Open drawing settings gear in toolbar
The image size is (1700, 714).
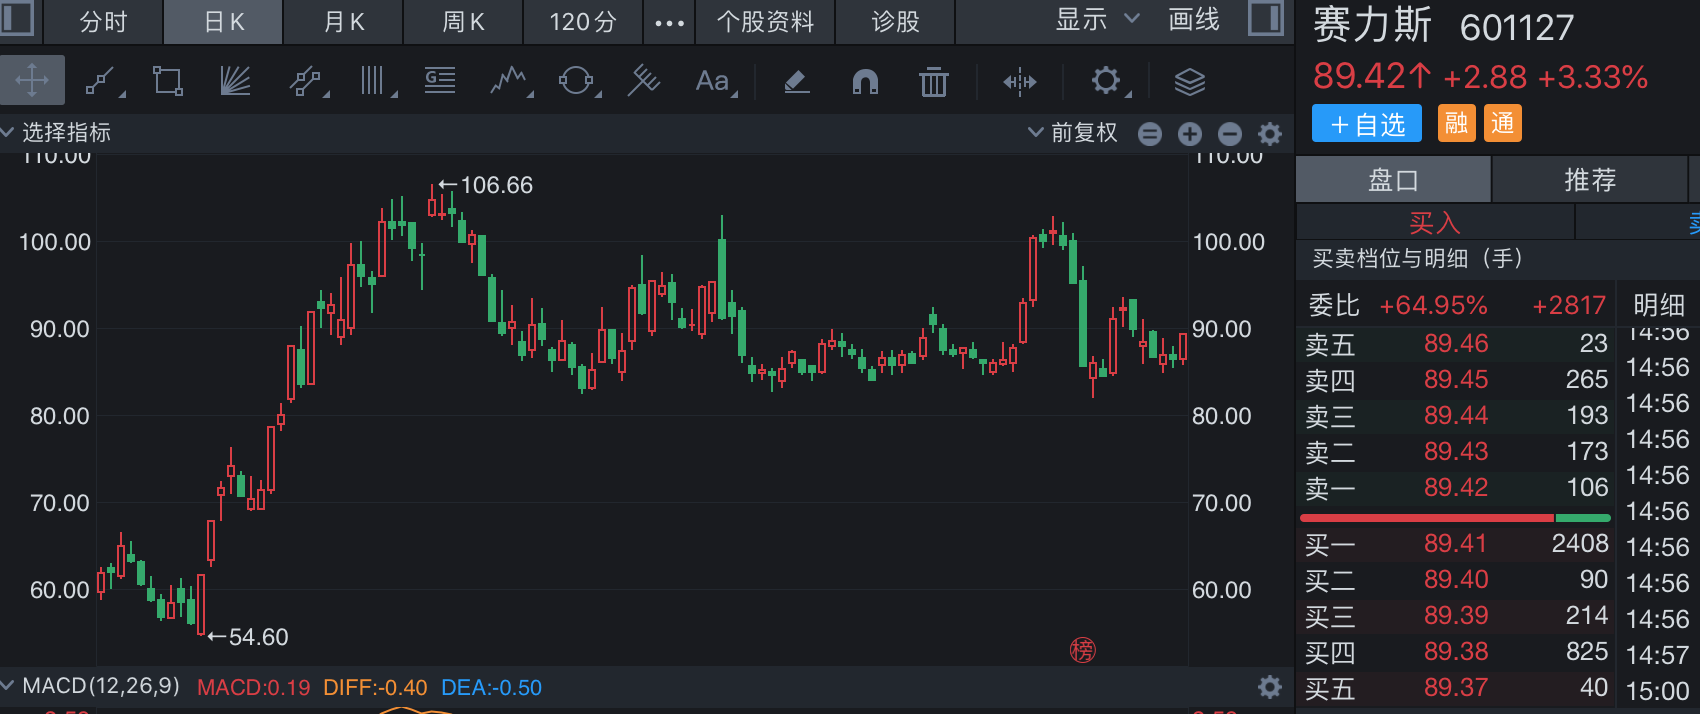(1107, 81)
